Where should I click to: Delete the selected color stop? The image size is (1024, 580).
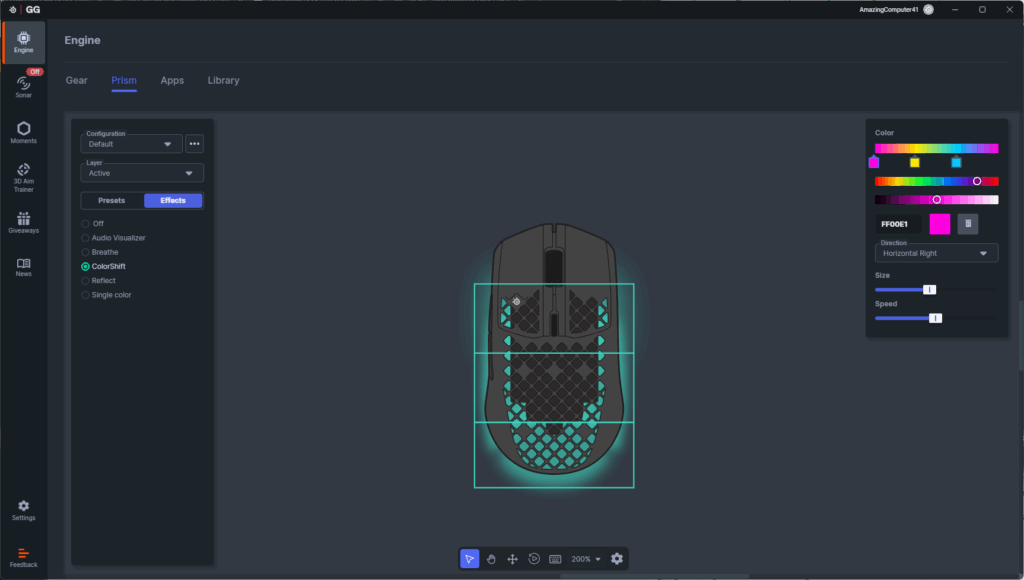[x=967, y=224]
